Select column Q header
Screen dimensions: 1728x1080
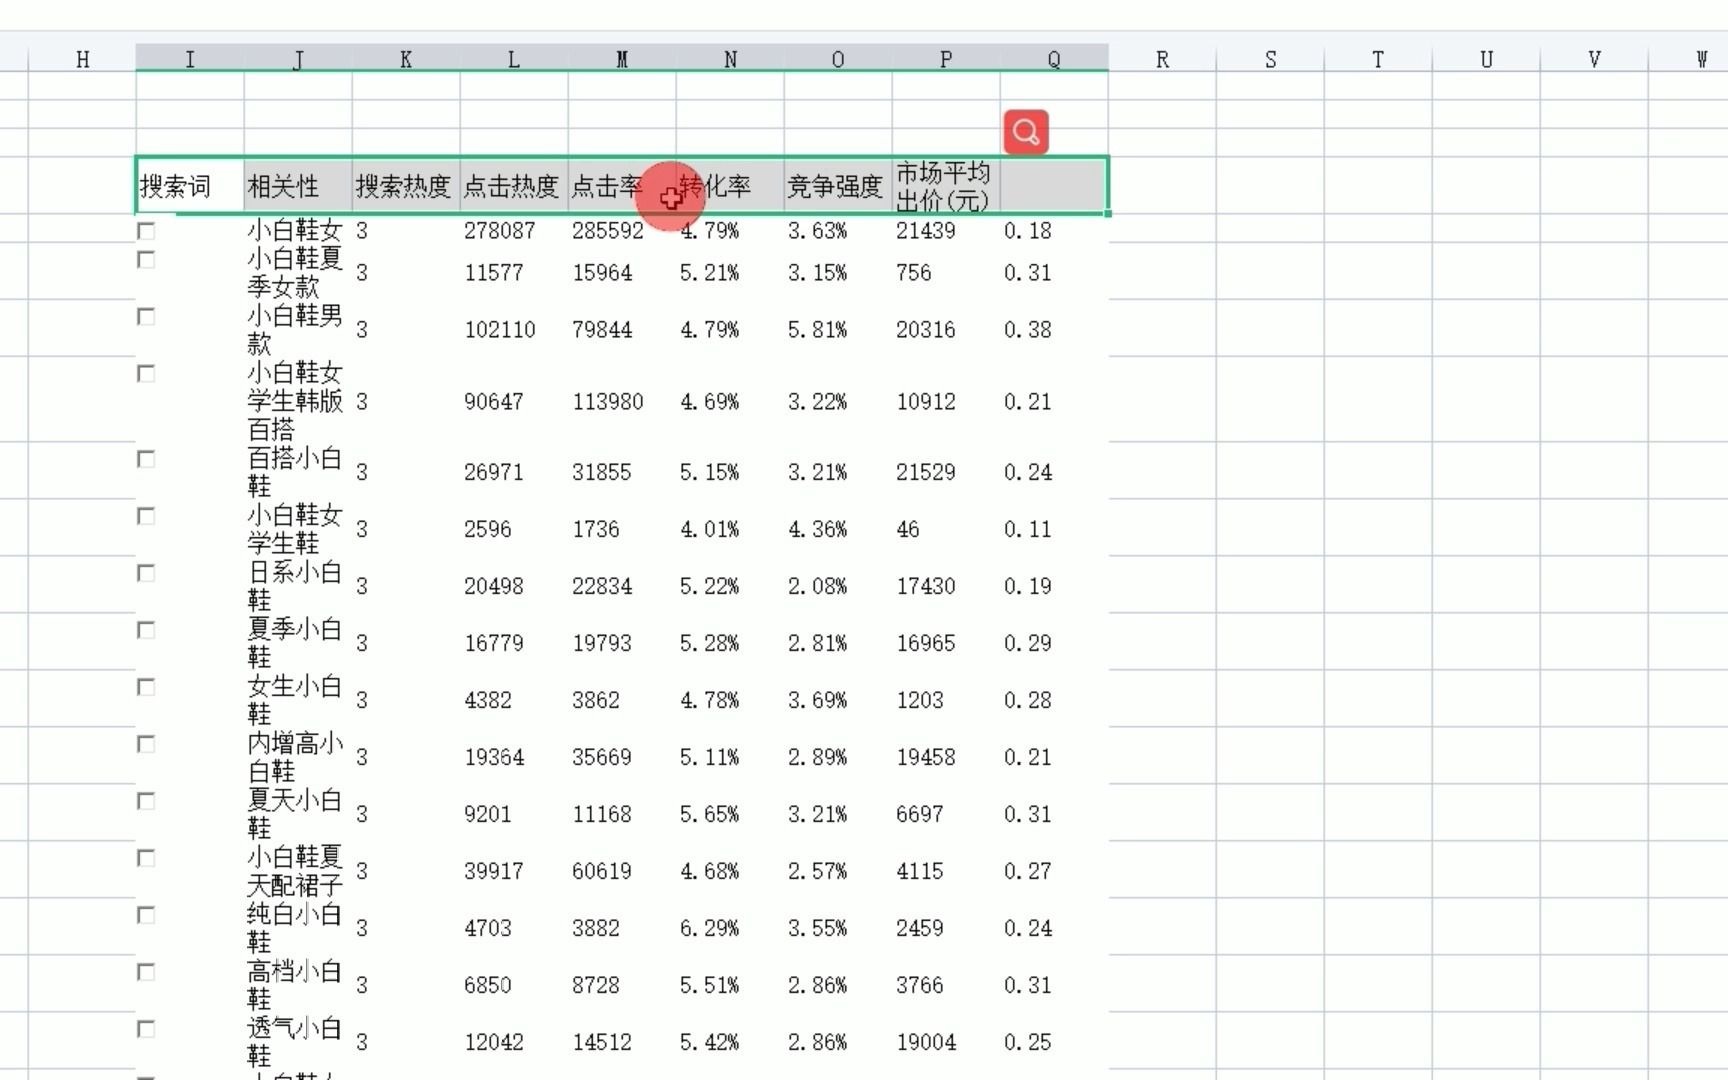point(1054,59)
